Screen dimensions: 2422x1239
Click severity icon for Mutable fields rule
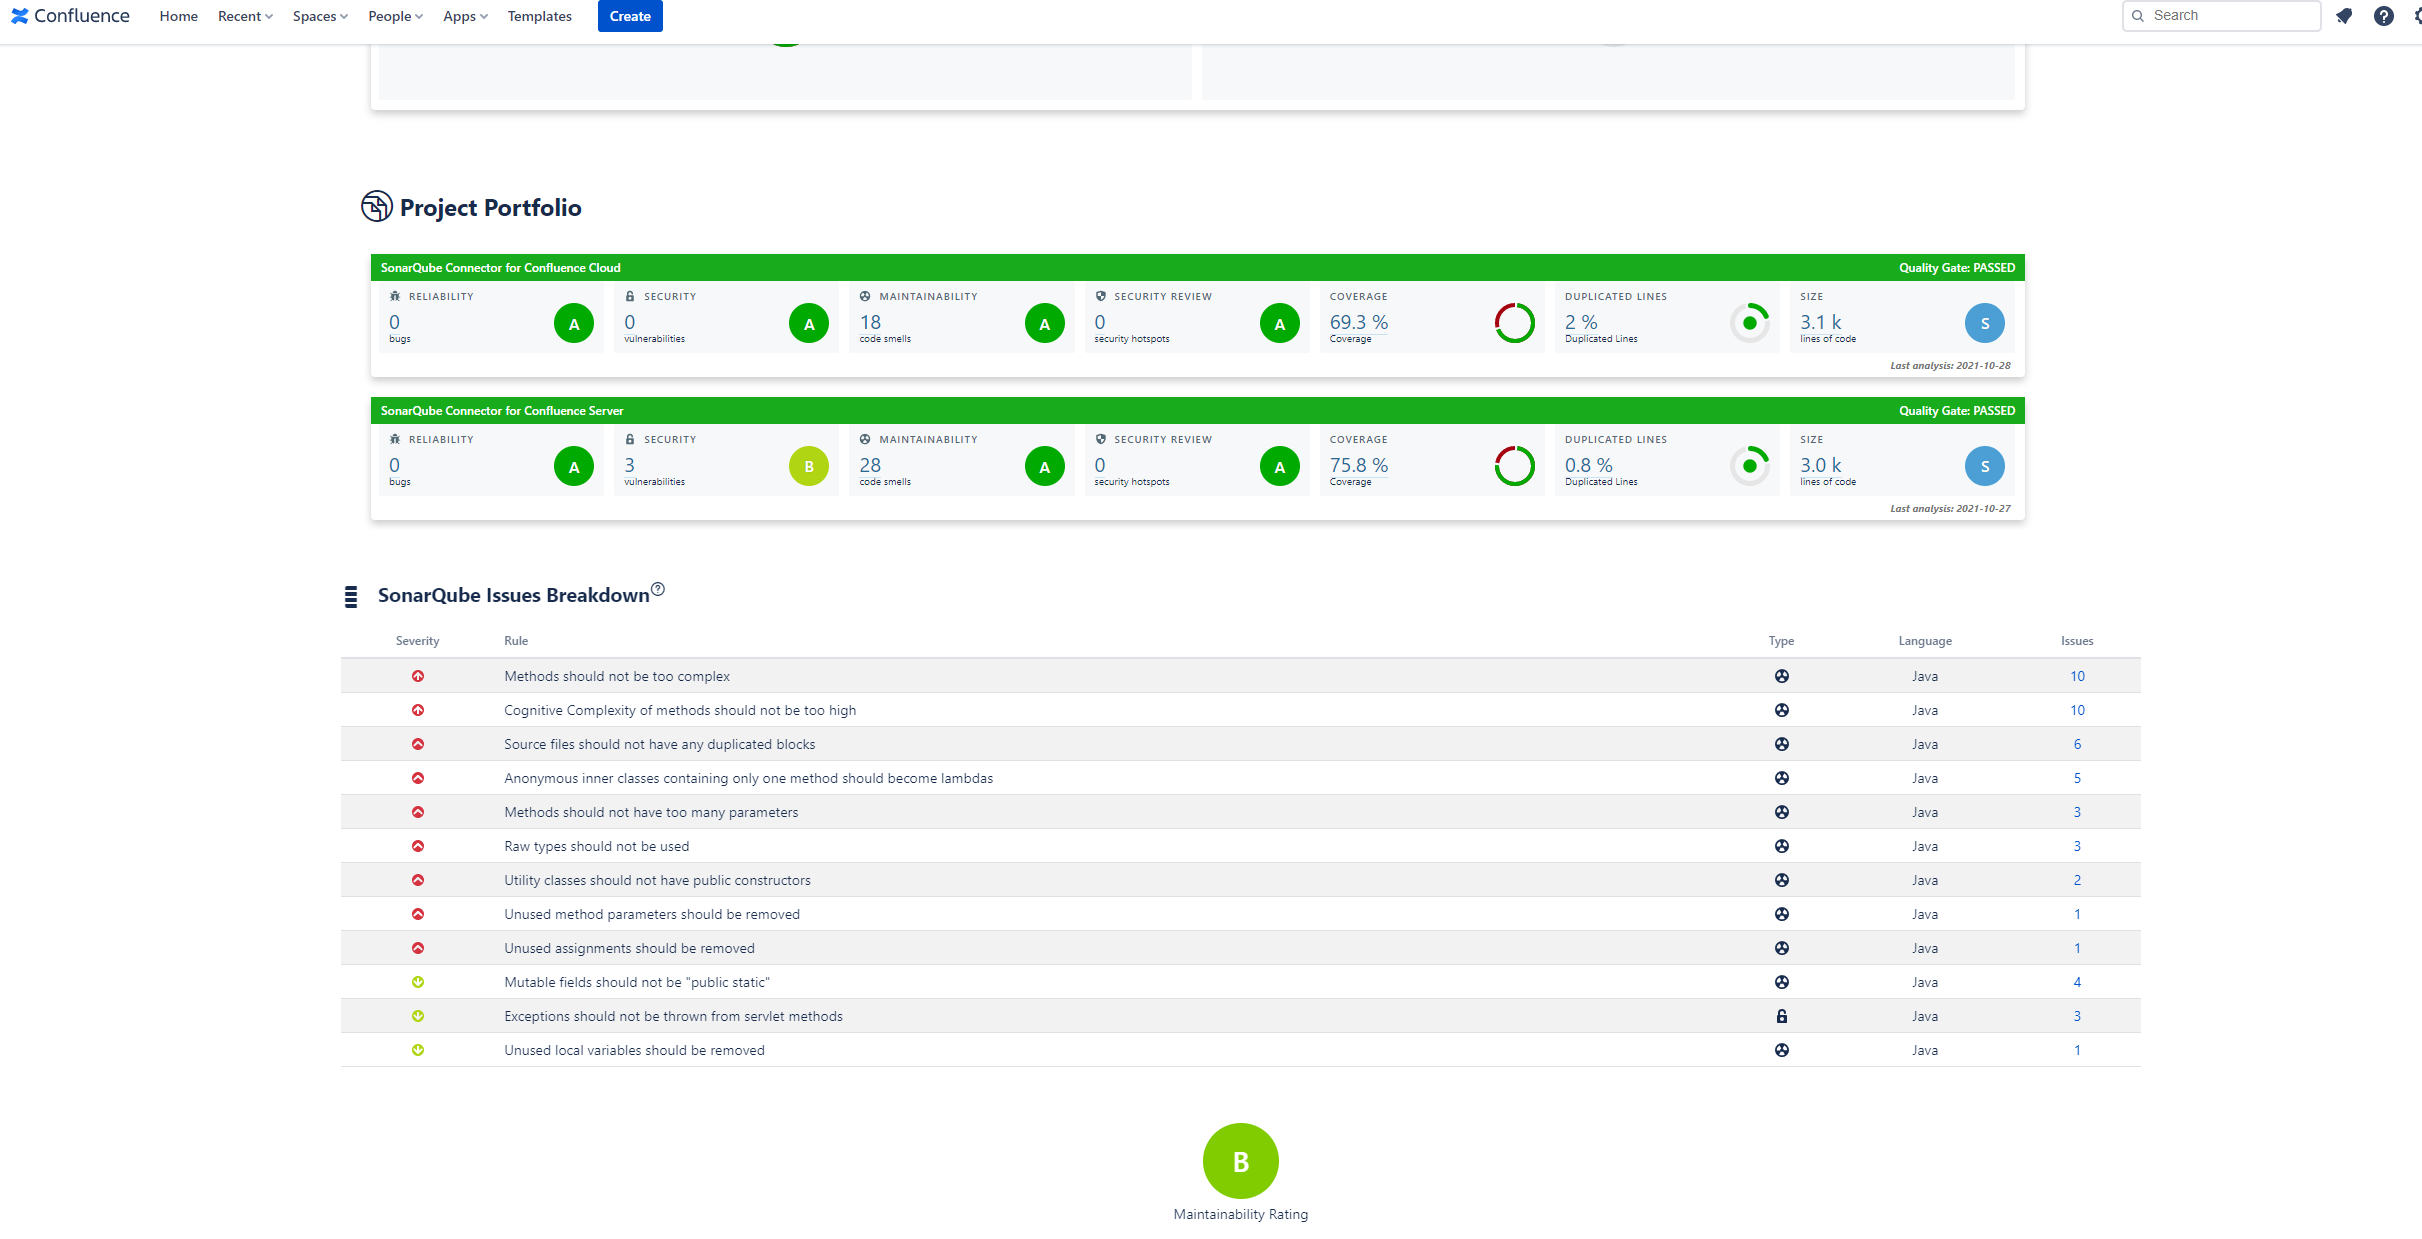[418, 982]
